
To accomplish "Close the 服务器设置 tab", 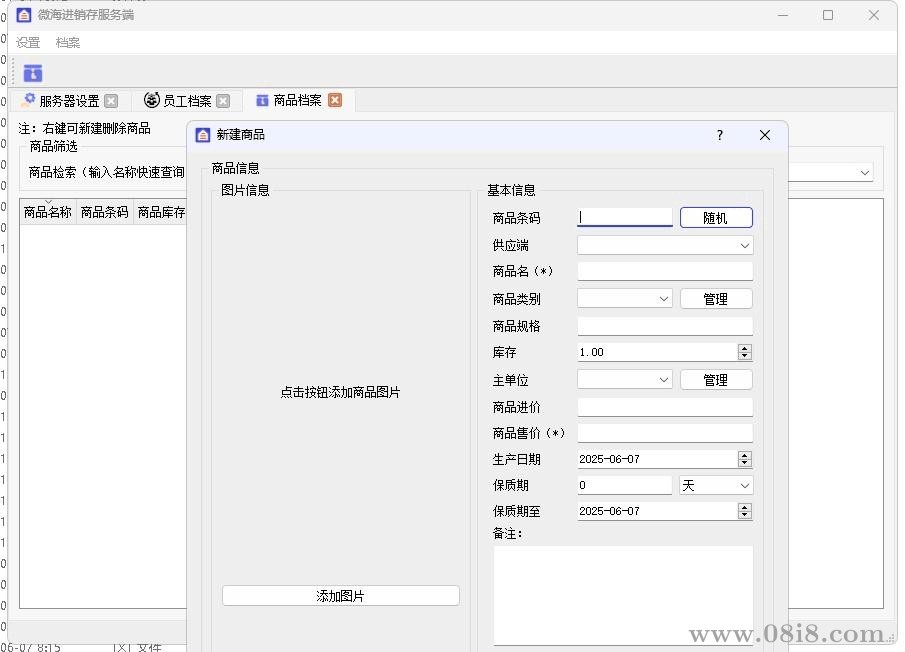I will (x=111, y=101).
